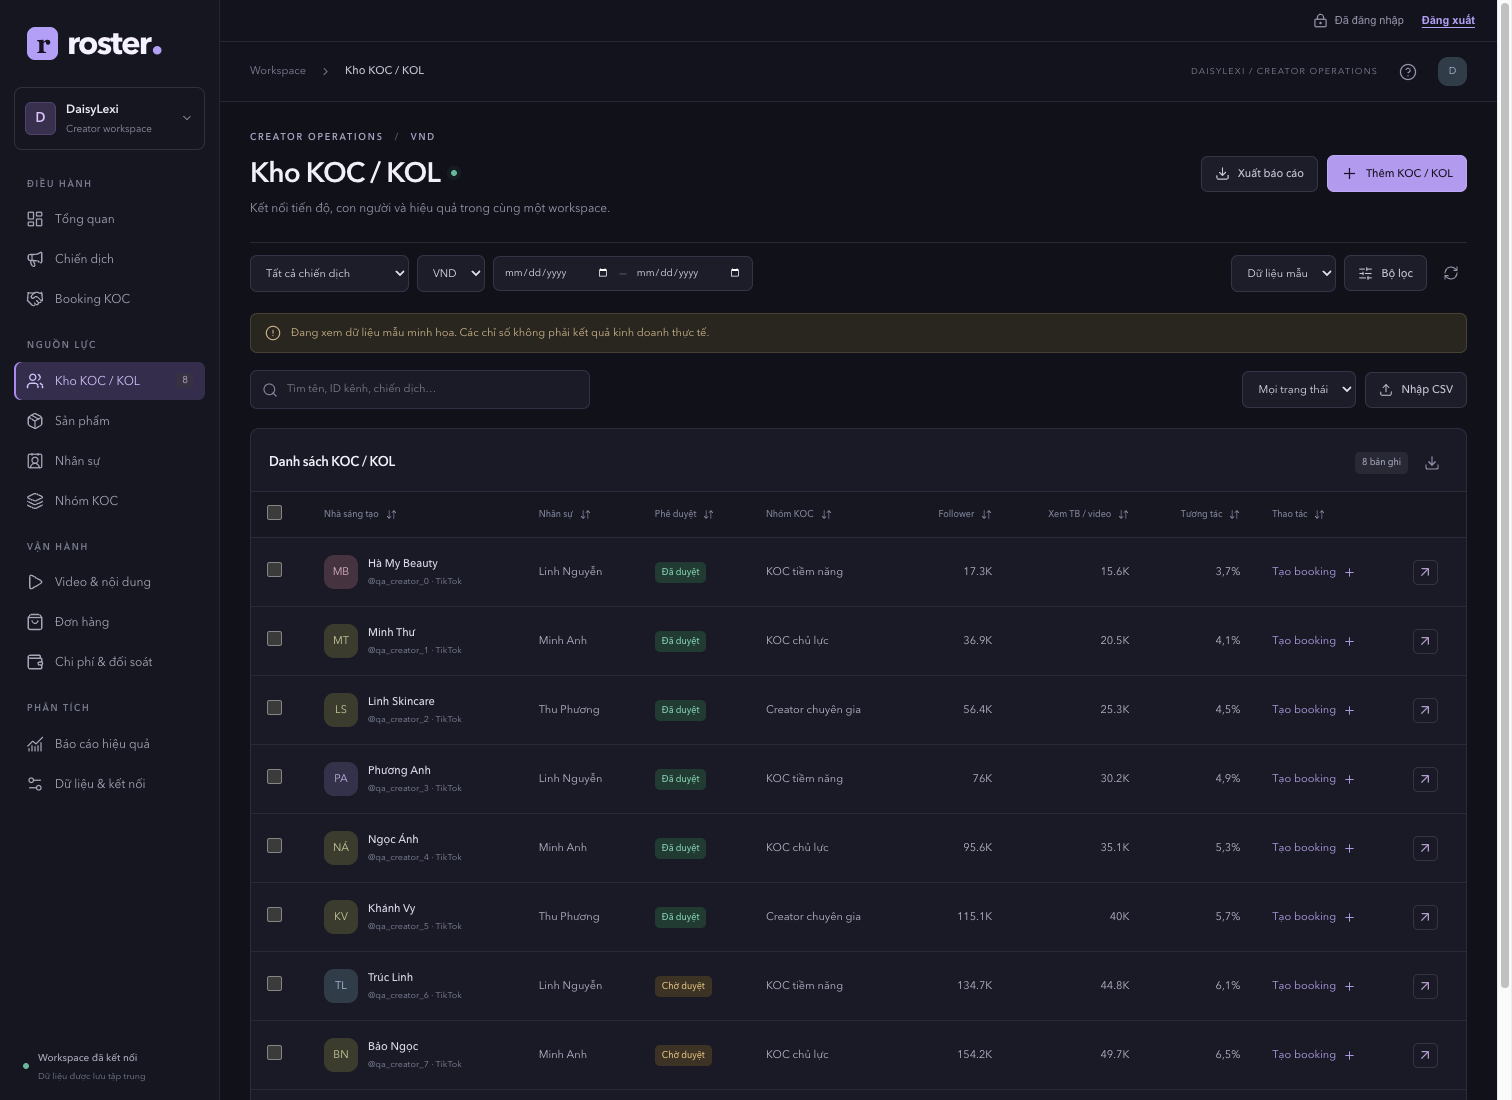Image resolution: width=1512 pixels, height=1100 pixels.
Task: Open Hà My Beauty profile arrow icon
Action: pyautogui.click(x=1425, y=572)
